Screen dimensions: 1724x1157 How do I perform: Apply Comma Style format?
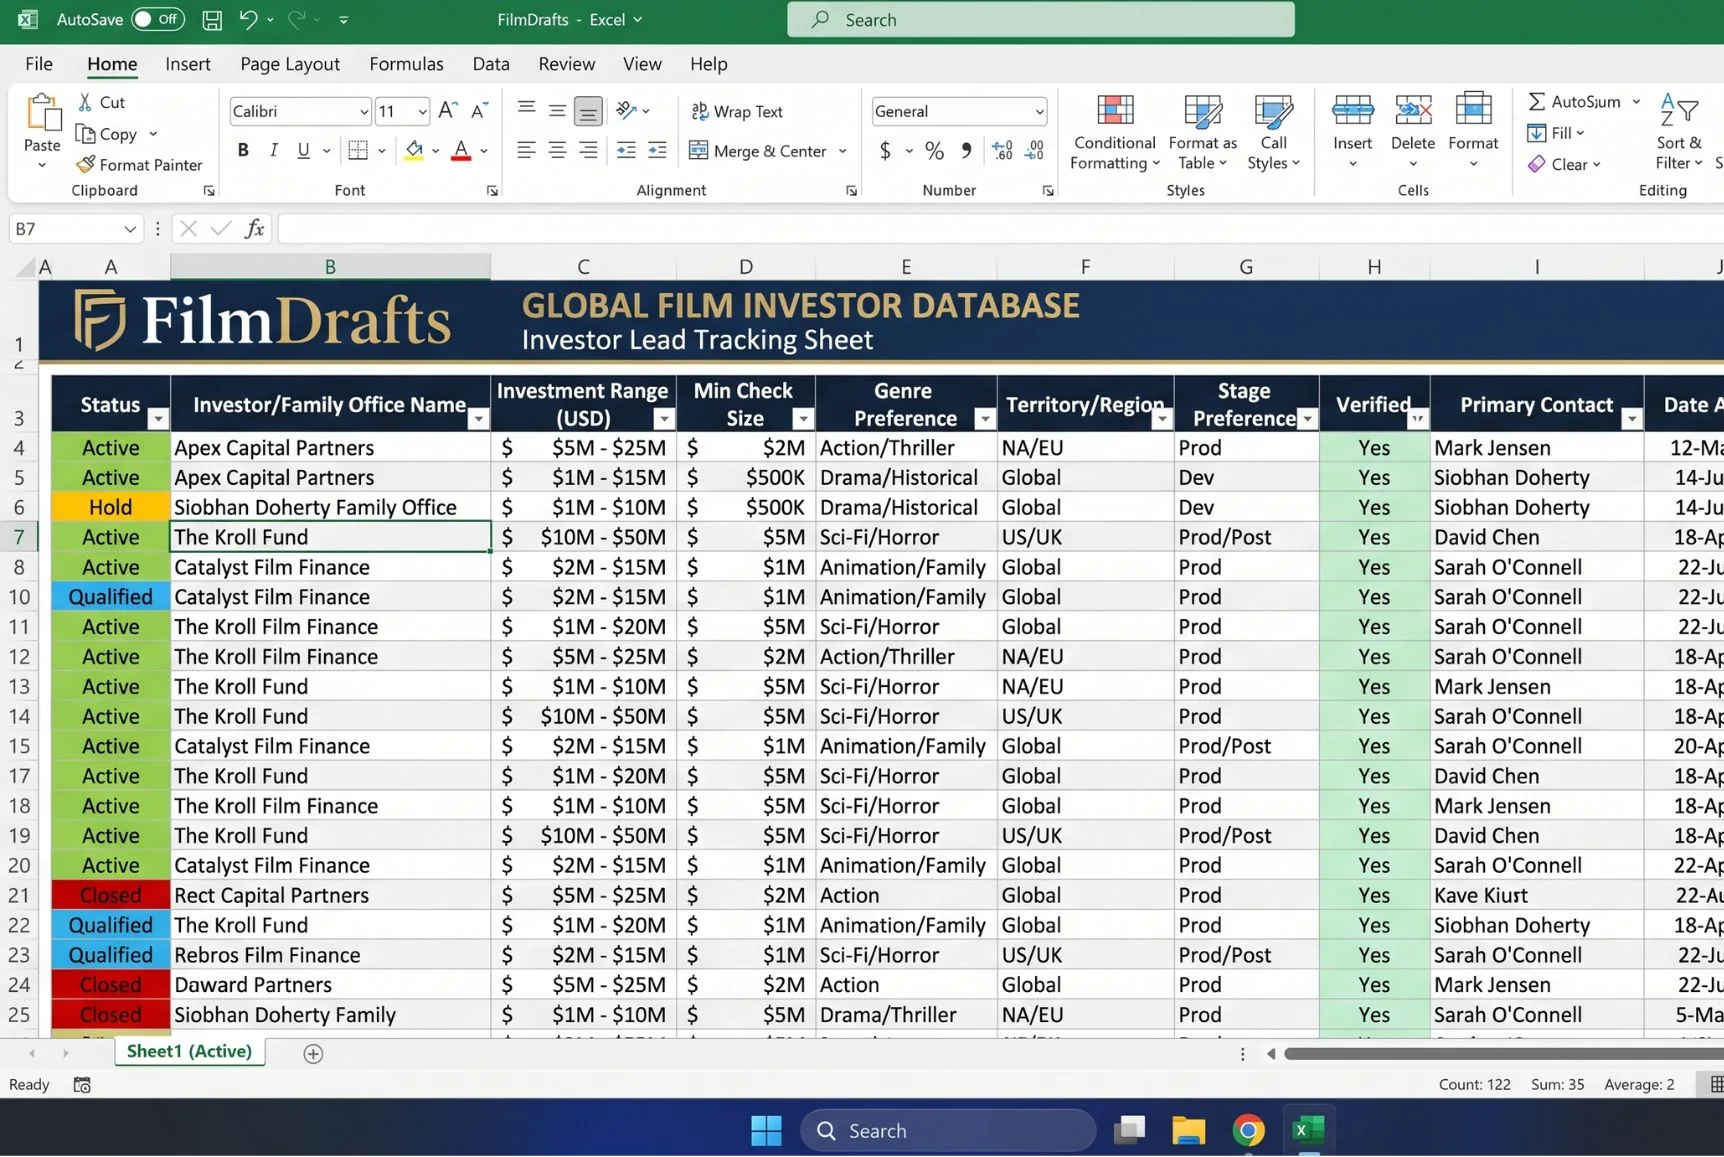[x=966, y=151]
